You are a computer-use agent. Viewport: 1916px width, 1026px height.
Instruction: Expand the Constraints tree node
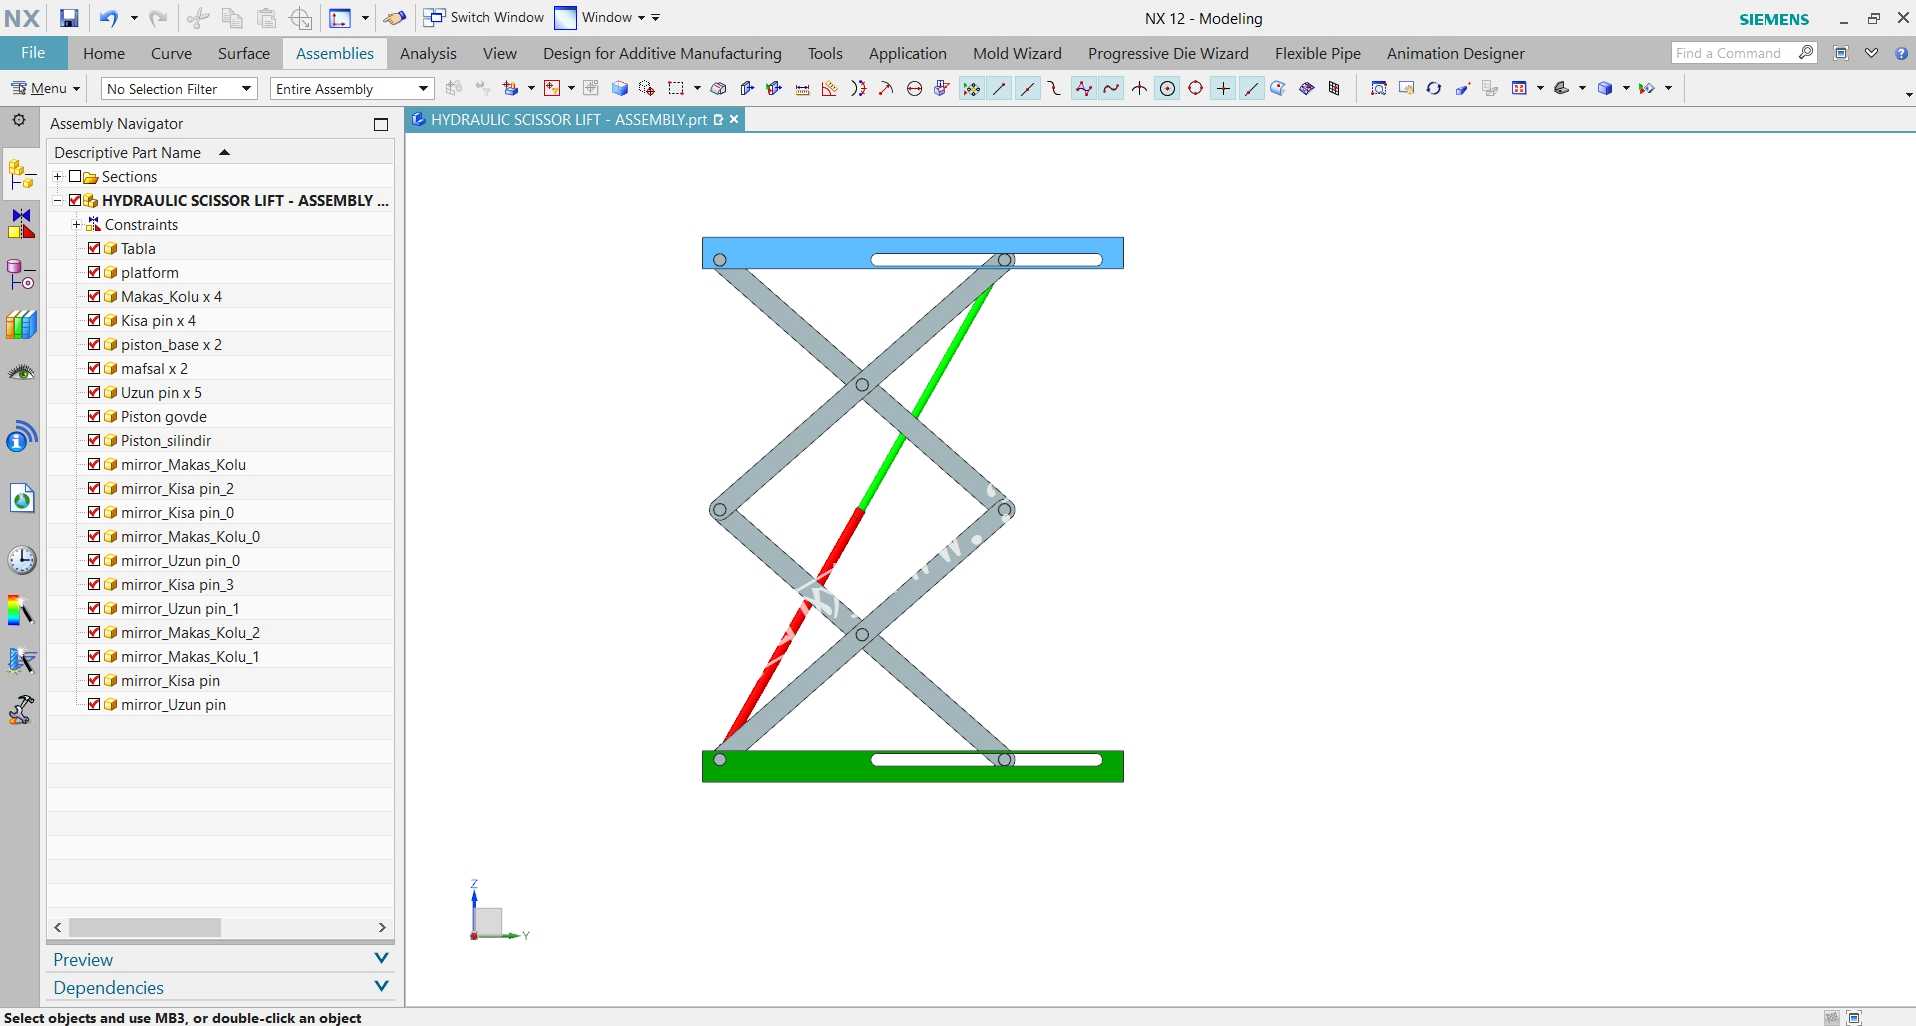[x=76, y=224]
